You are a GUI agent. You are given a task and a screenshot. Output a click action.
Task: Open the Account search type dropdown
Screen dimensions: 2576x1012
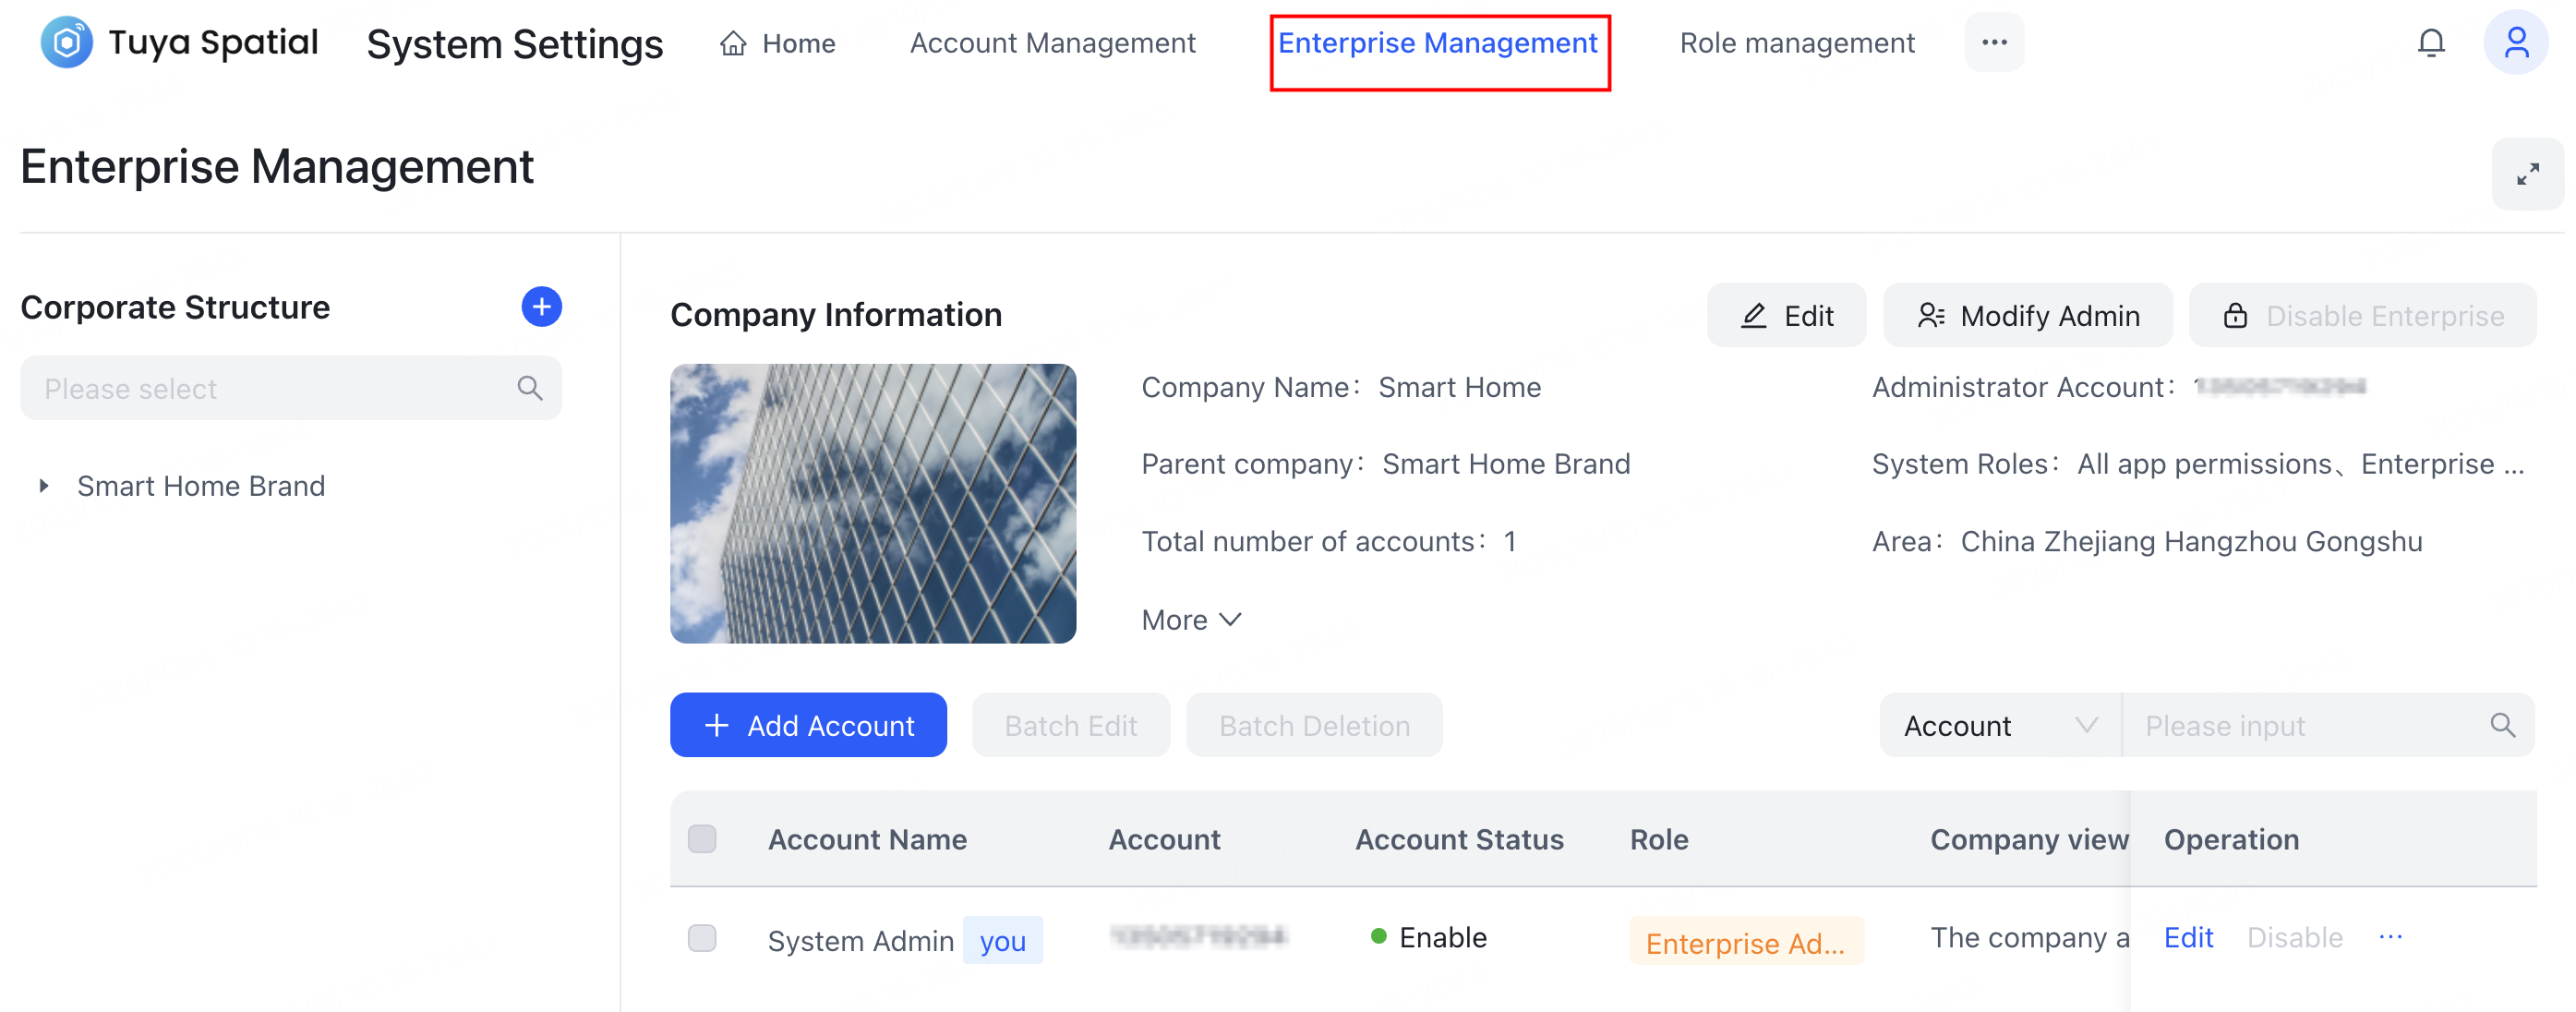coord(2000,725)
